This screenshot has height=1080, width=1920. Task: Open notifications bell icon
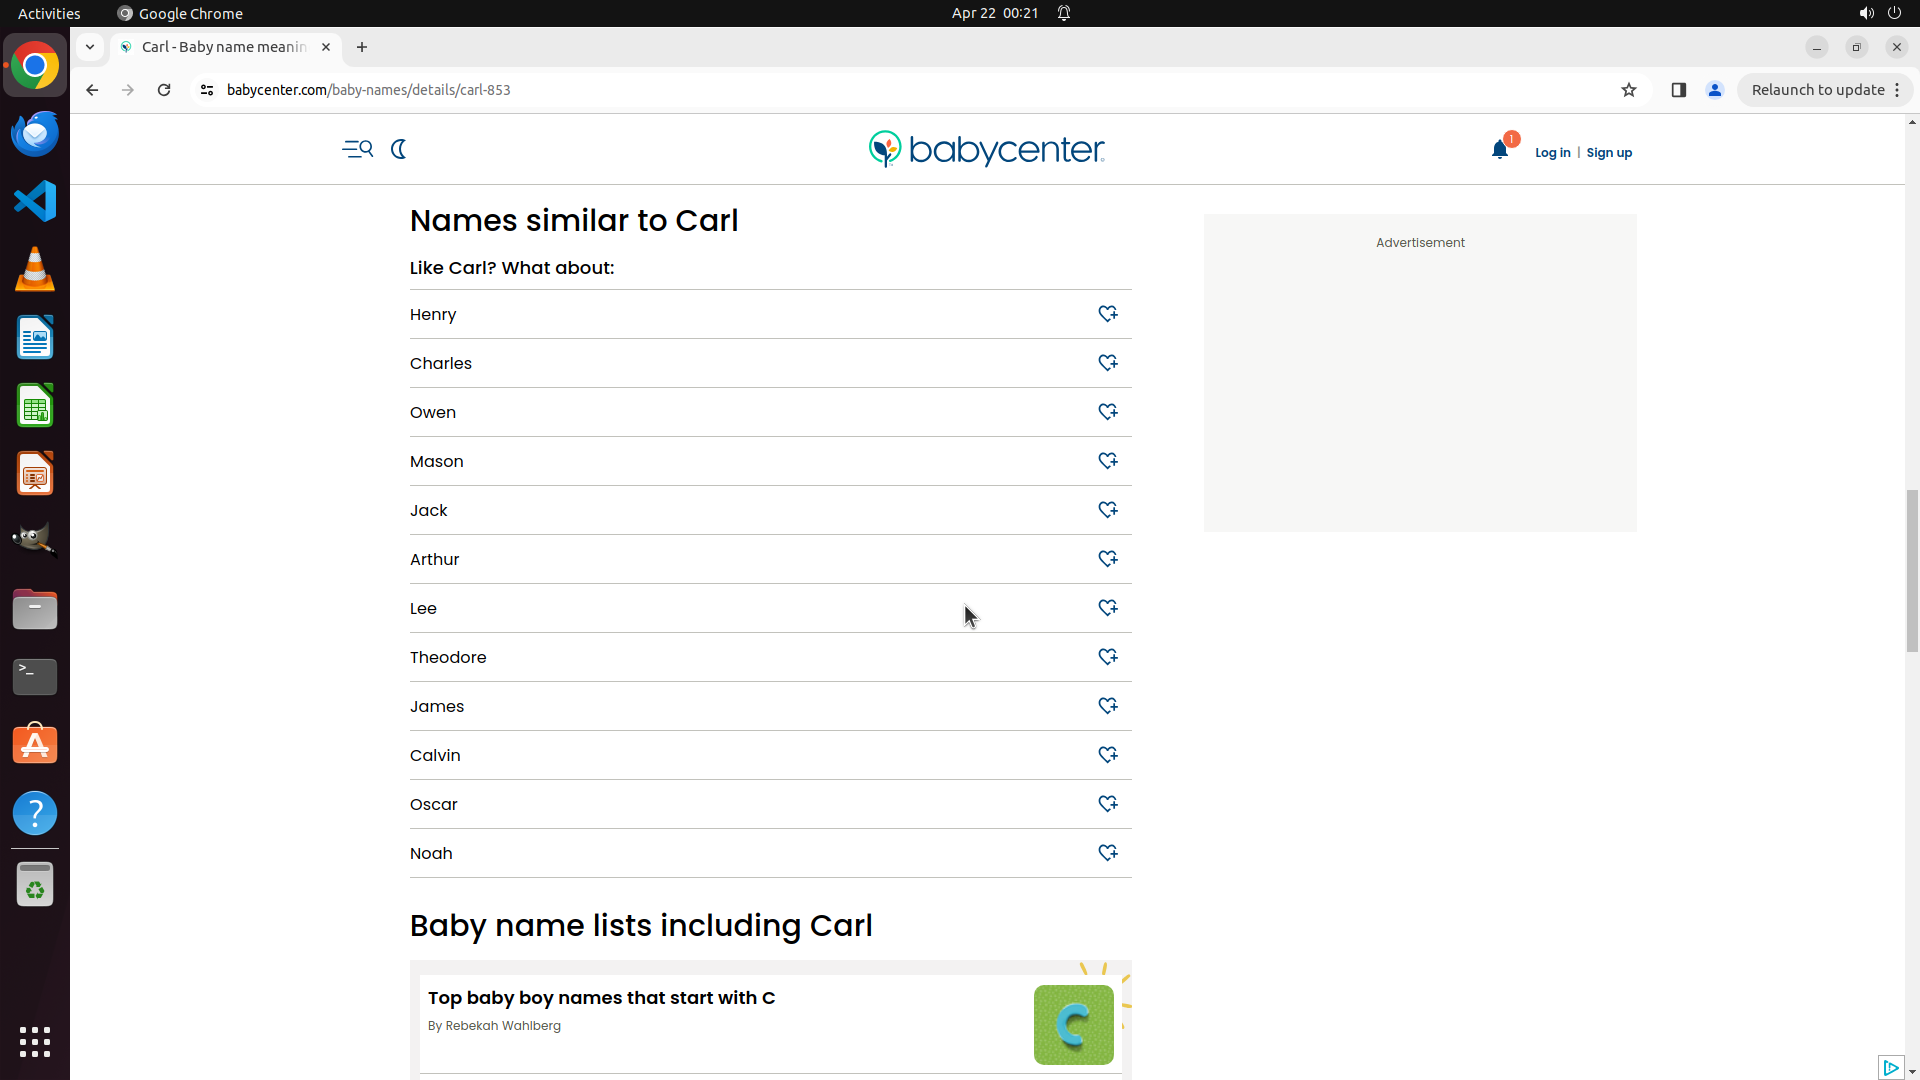pyautogui.click(x=1499, y=150)
